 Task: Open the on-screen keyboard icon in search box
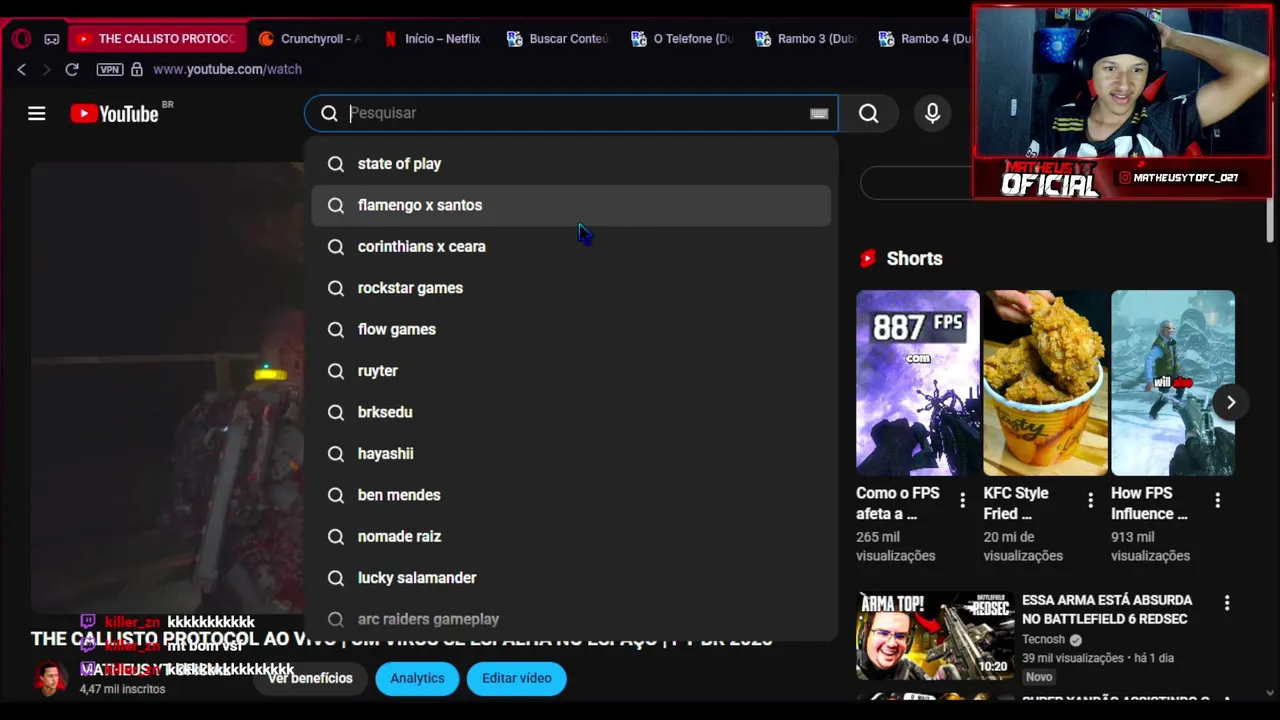(819, 113)
